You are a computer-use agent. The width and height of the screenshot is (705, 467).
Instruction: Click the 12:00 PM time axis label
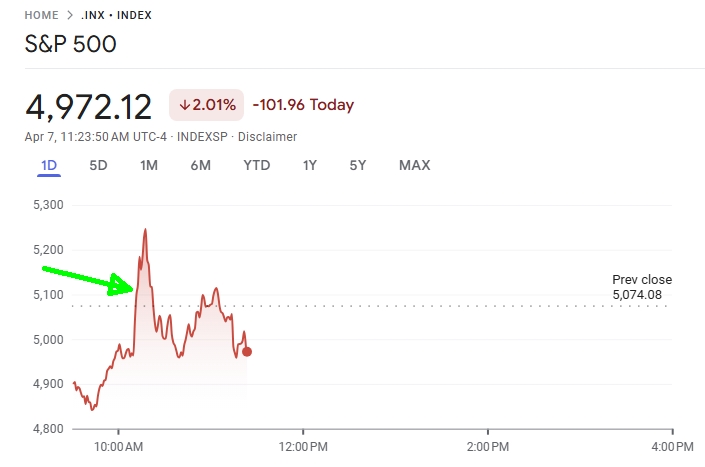point(303,445)
